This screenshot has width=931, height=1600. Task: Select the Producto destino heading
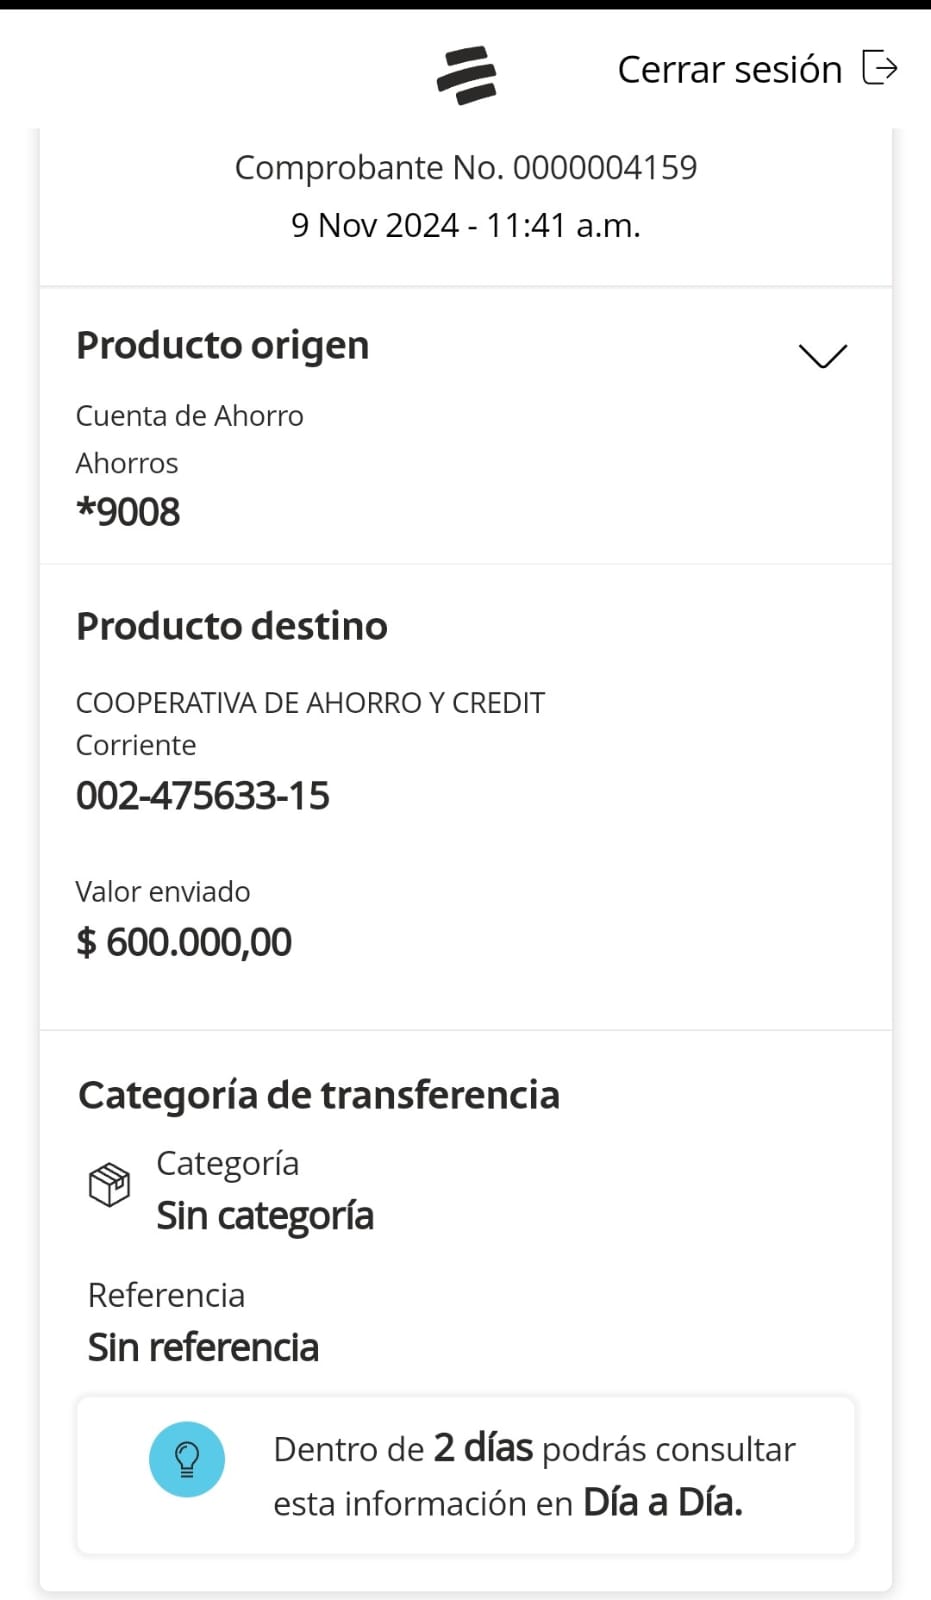pos(231,626)
